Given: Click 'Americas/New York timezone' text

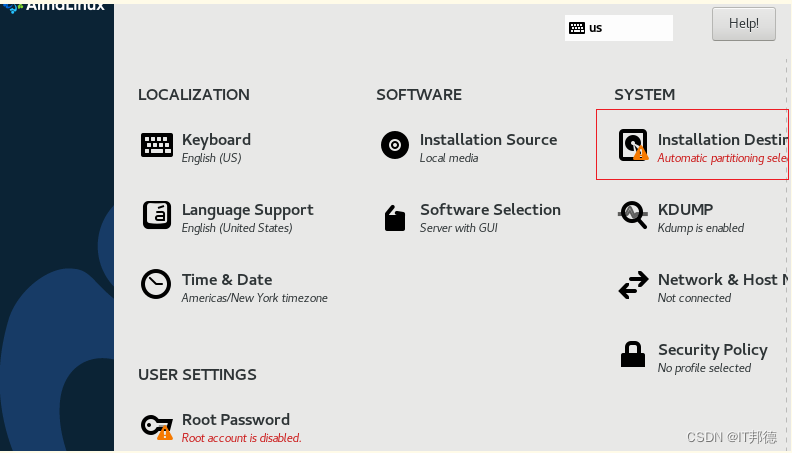Looking at the screenshot, I should pyautogui.click(x=255, y=298).
